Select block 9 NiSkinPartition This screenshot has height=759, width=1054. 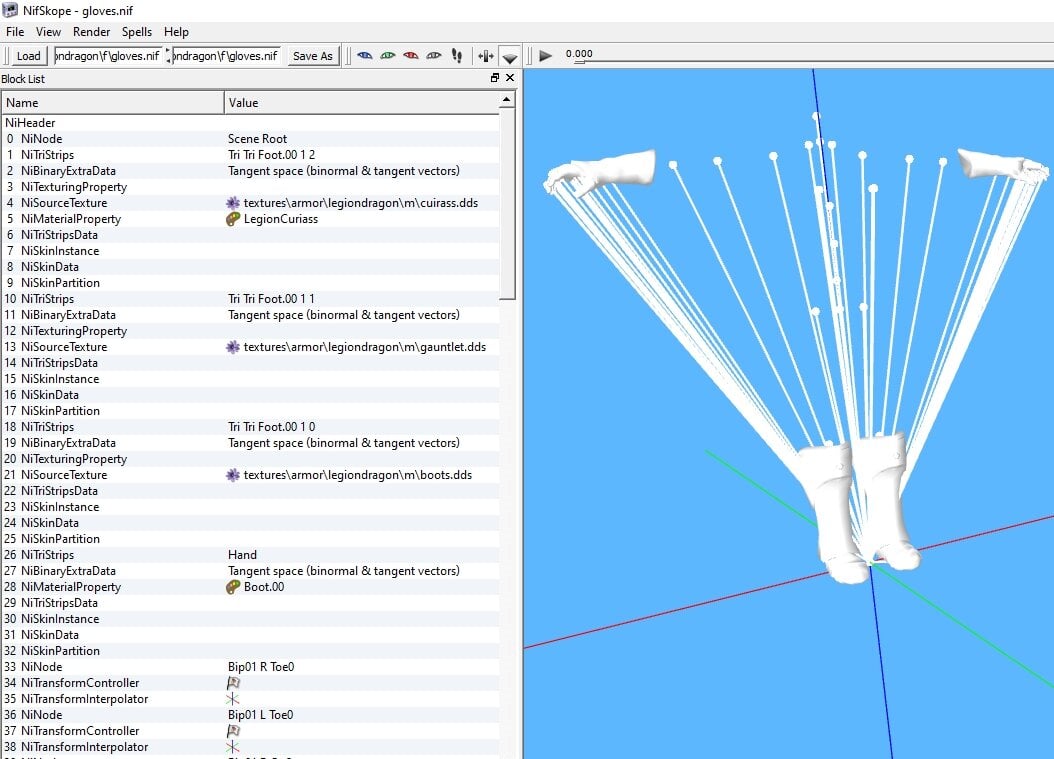tap(251, 283)
